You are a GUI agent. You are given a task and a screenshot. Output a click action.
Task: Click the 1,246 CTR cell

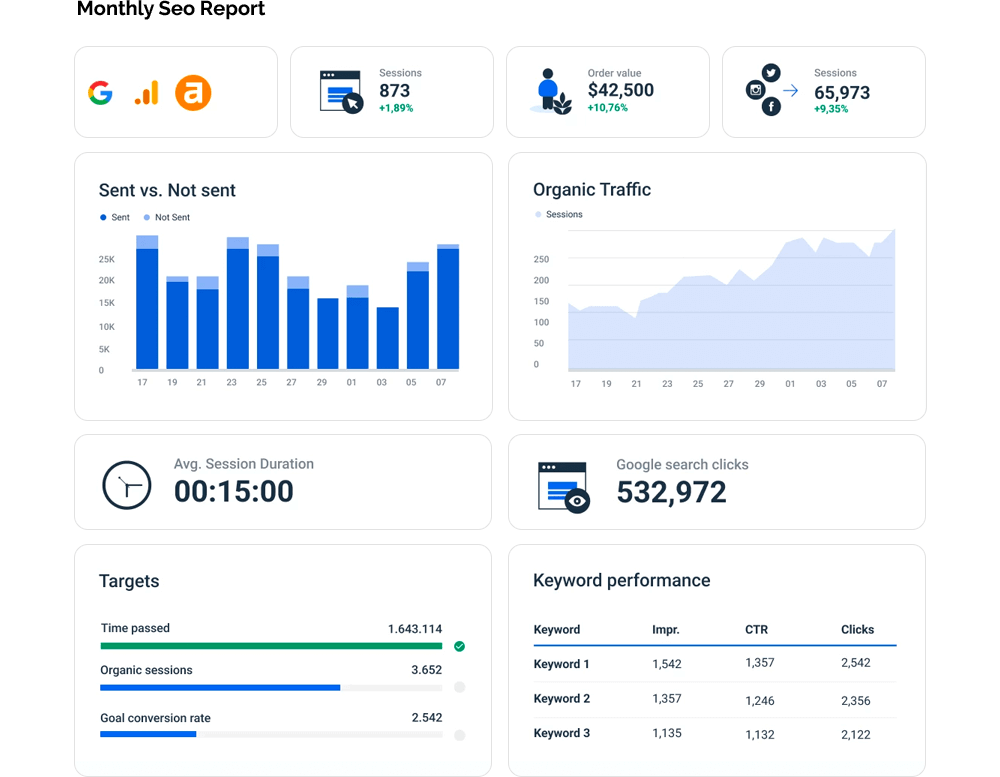760,701
